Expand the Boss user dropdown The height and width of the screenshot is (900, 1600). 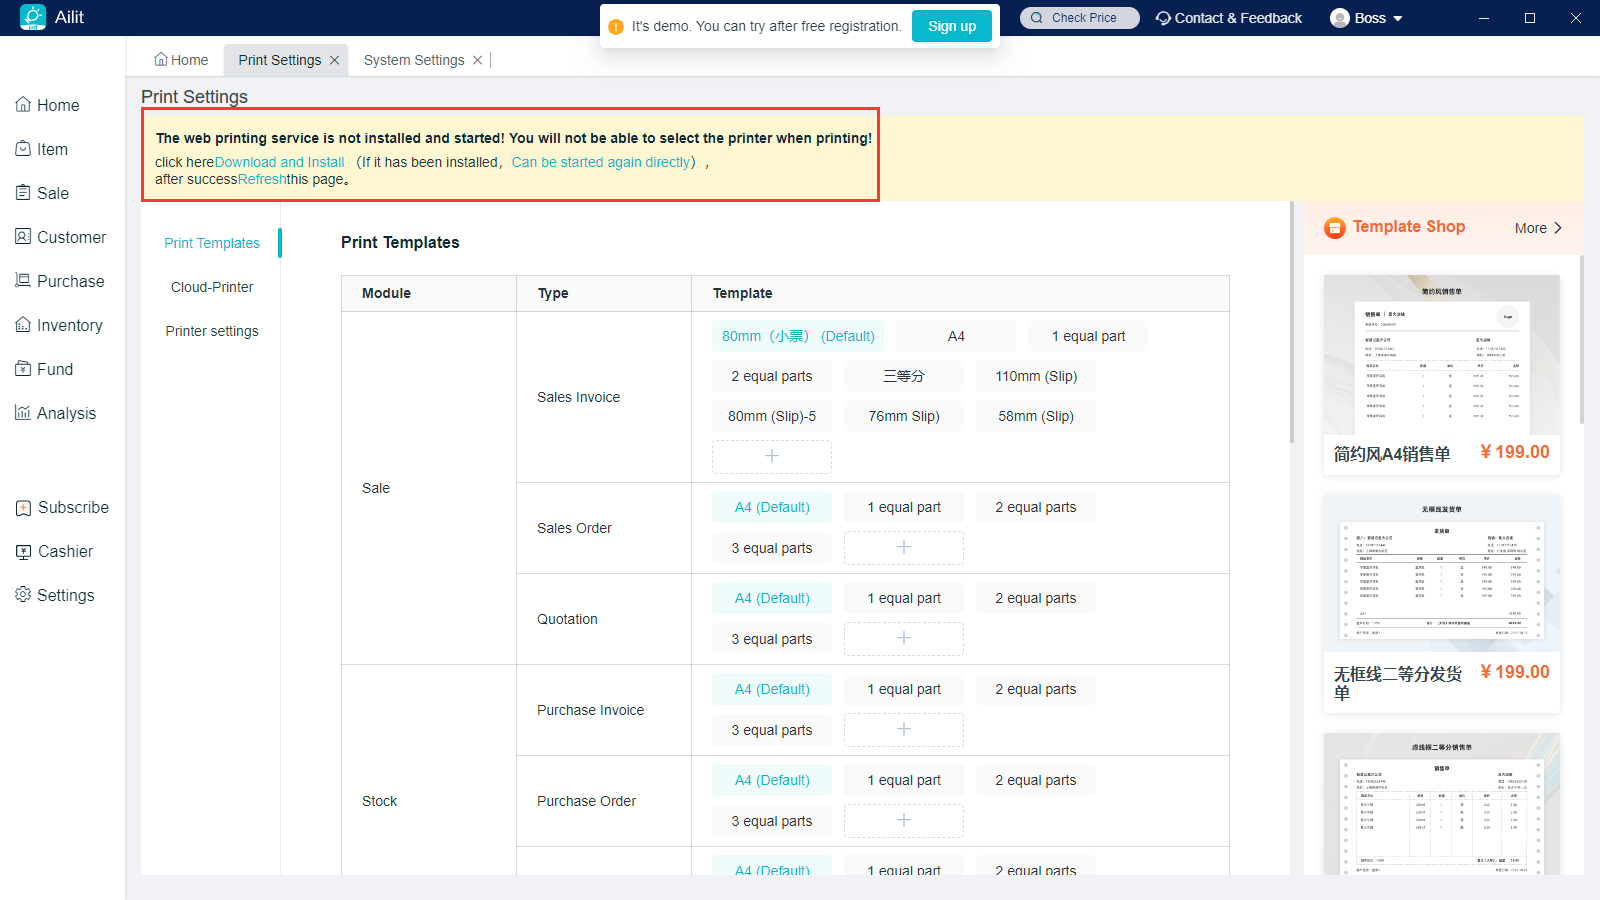coord(1397,19)
